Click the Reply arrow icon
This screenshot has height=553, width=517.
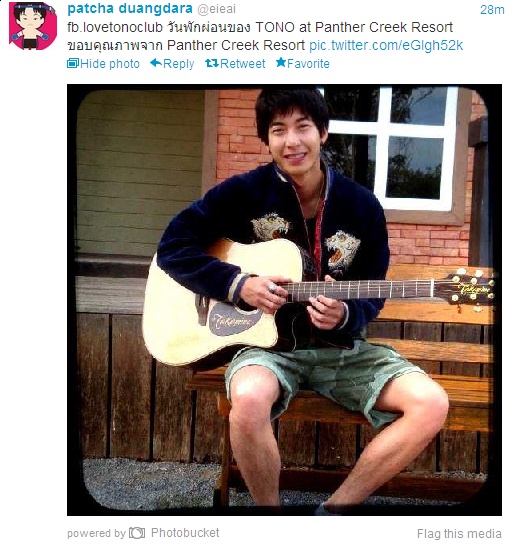(156, 63)
